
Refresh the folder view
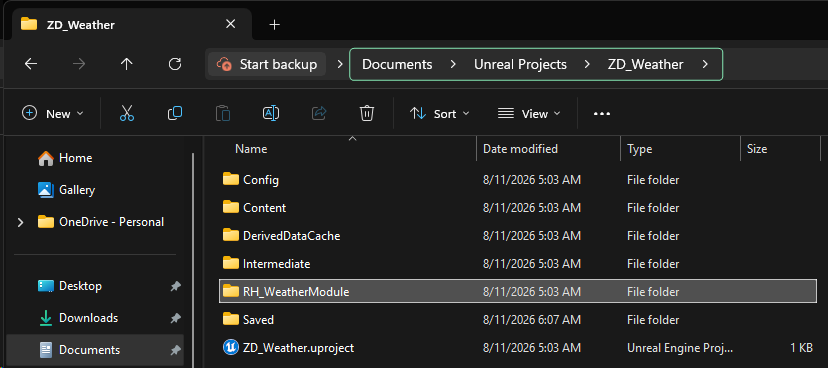click(x=175, y=64)
